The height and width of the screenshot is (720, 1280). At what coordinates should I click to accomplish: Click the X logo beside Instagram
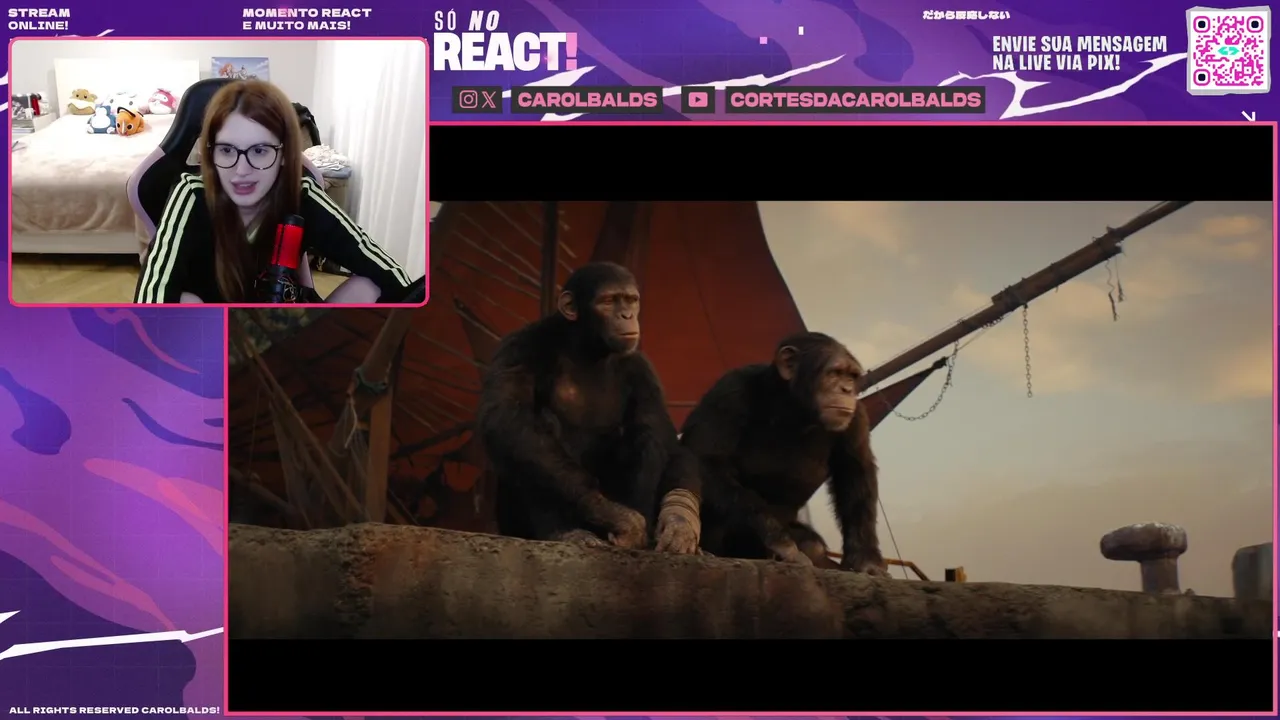489,99
